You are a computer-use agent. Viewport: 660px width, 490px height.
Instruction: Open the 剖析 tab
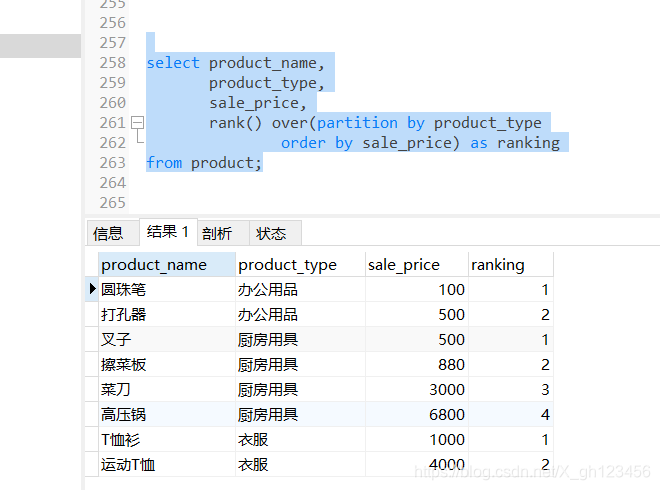[x=223, y=233]
